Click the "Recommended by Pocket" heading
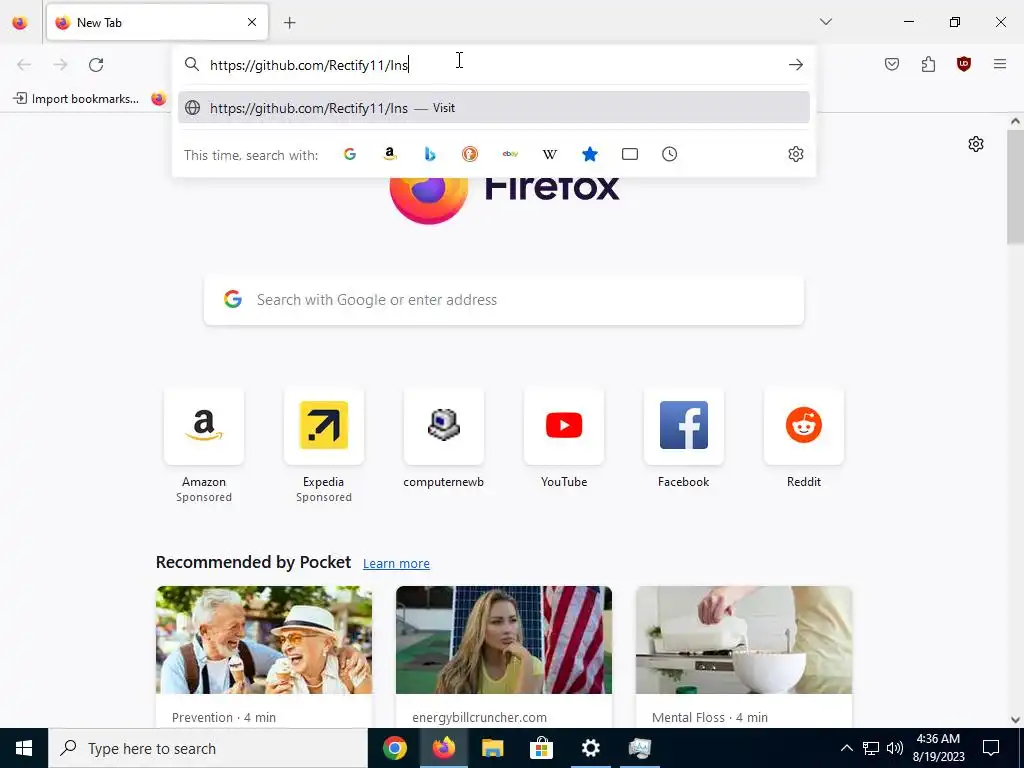 pos(253,562)
